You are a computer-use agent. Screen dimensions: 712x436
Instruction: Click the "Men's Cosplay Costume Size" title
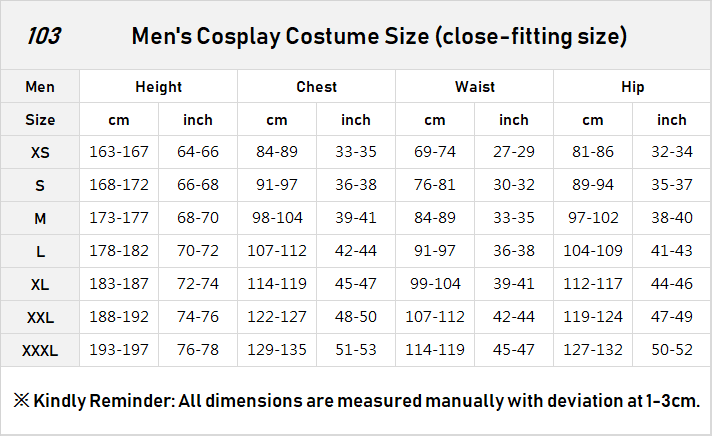(379, 37)
